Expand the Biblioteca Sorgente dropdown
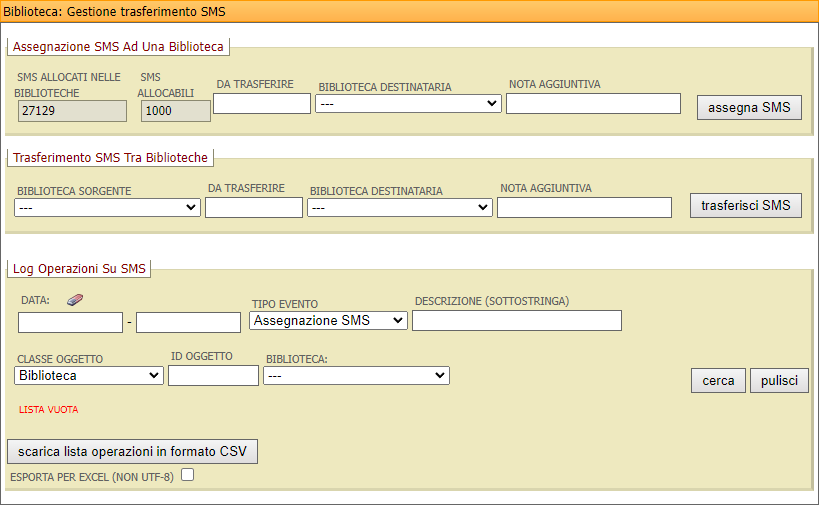This screenshot has height=505, width=819. click(x=108, y=207)
